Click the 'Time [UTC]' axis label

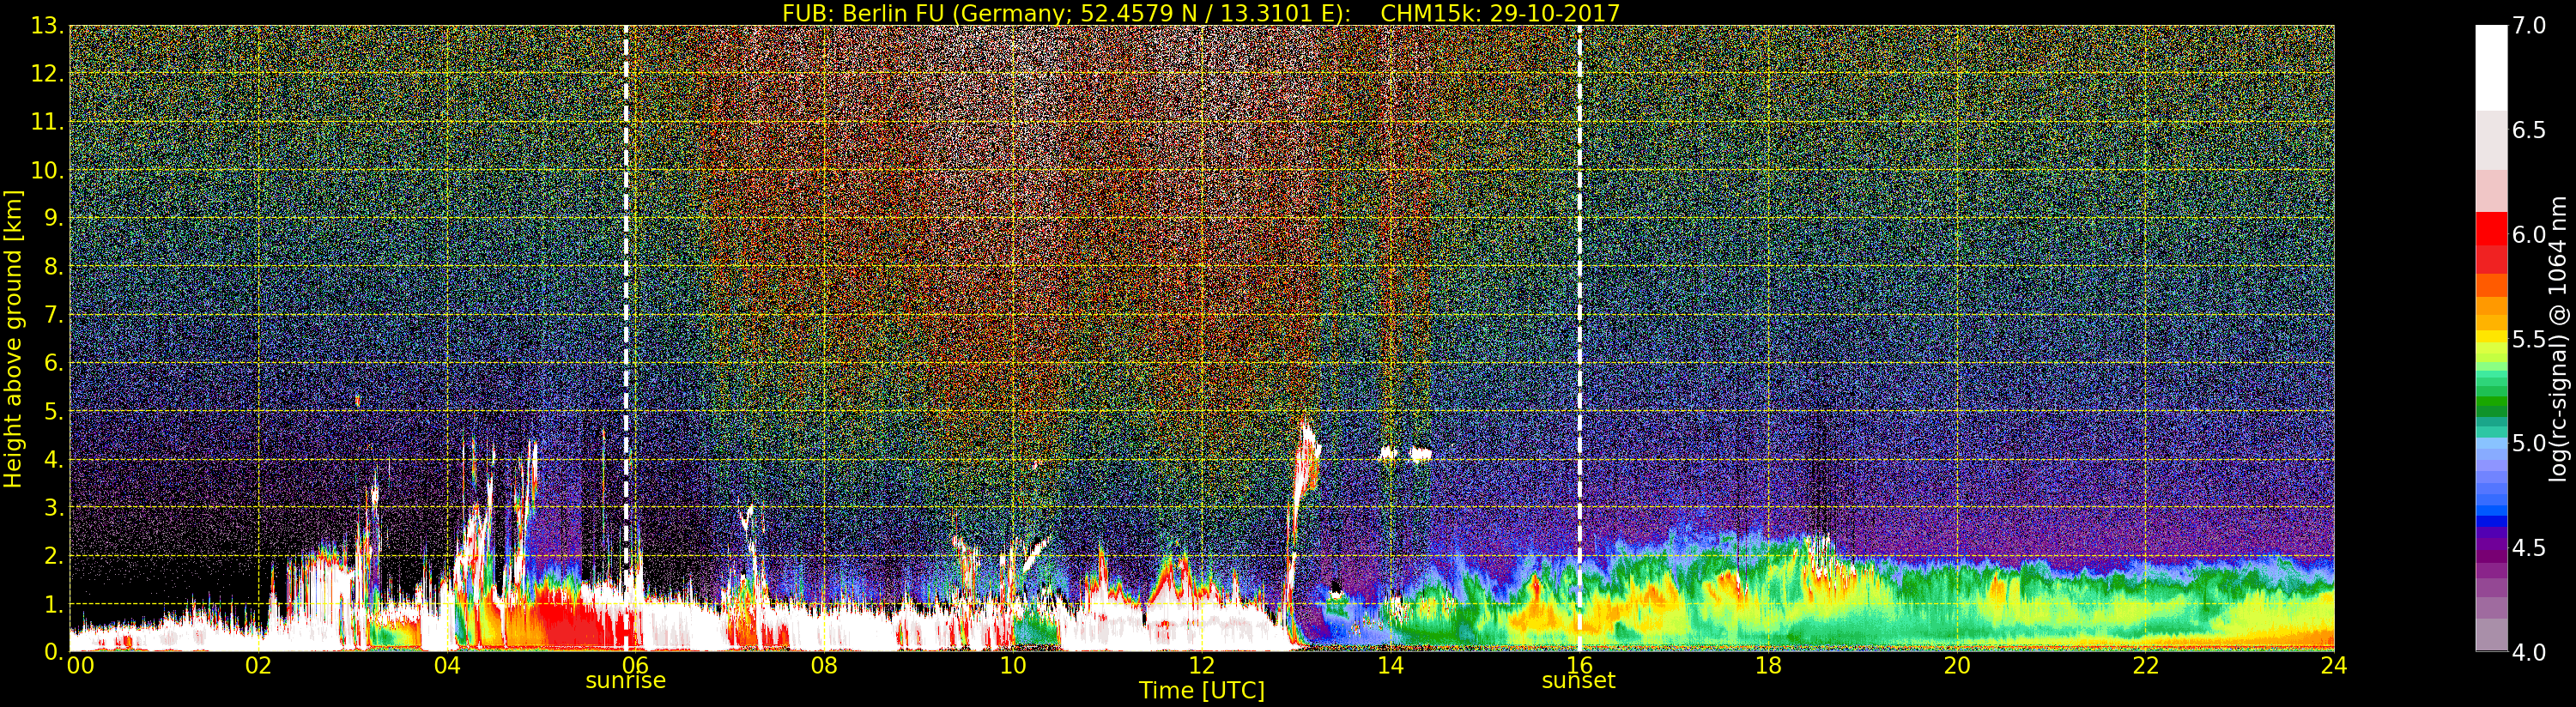point(1201,691)
